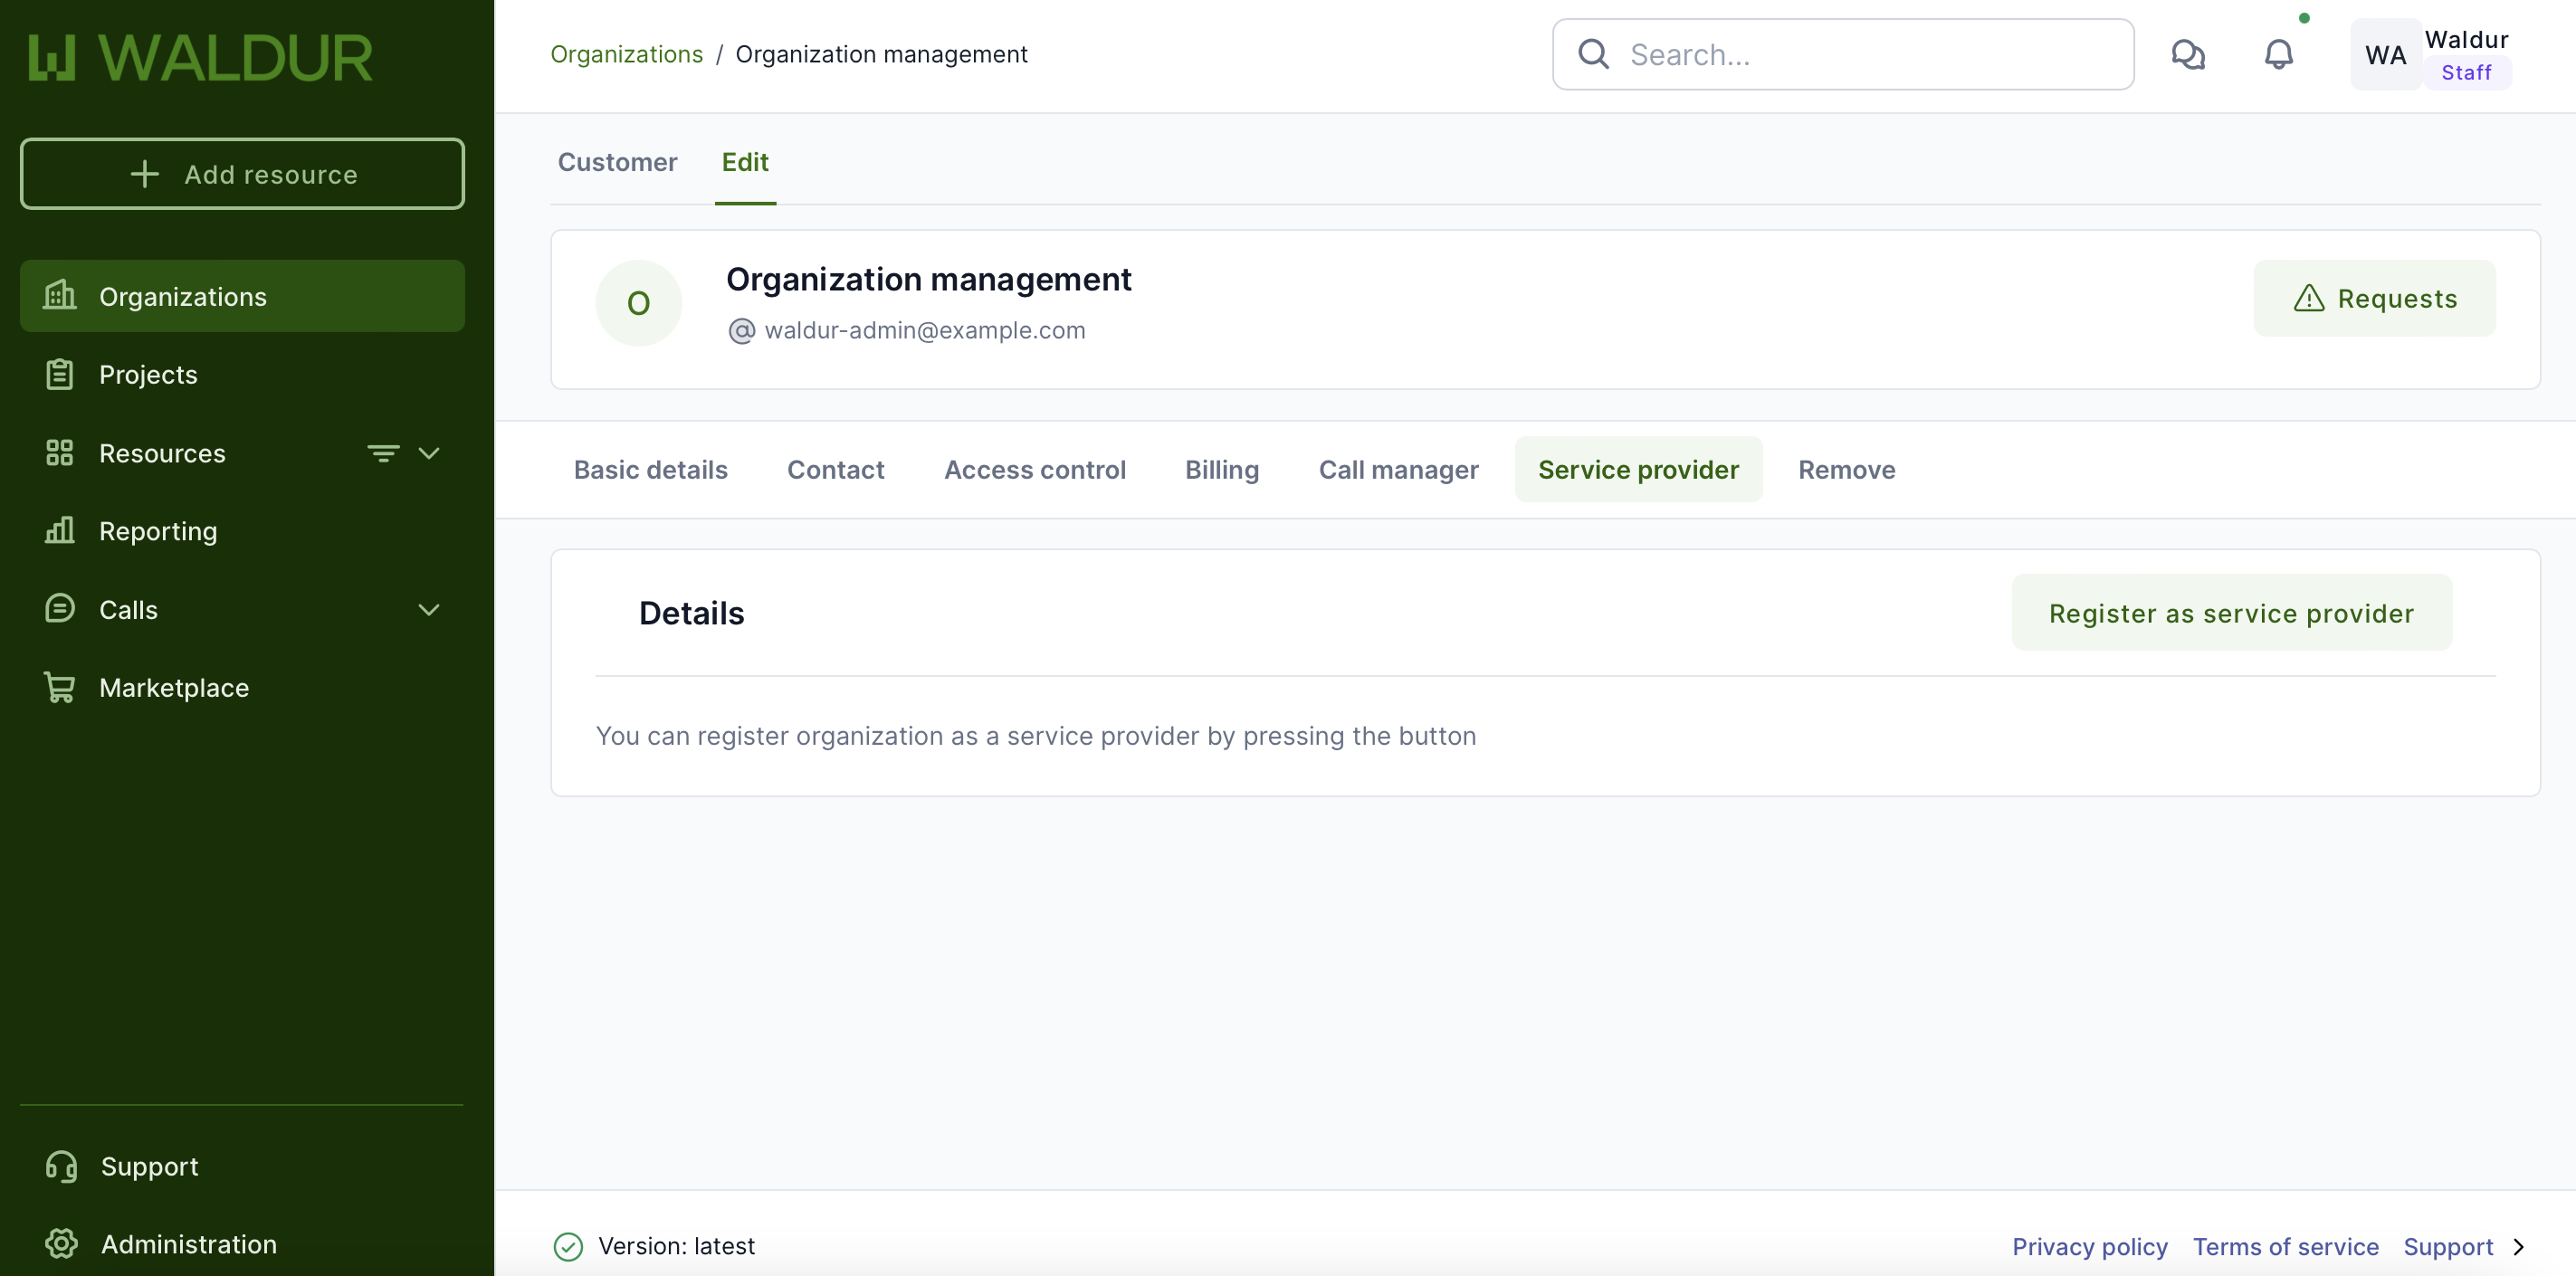Click the Reporting chart icon
Viewport: 2576px width, 1276px height.
[x=60, y=530]
